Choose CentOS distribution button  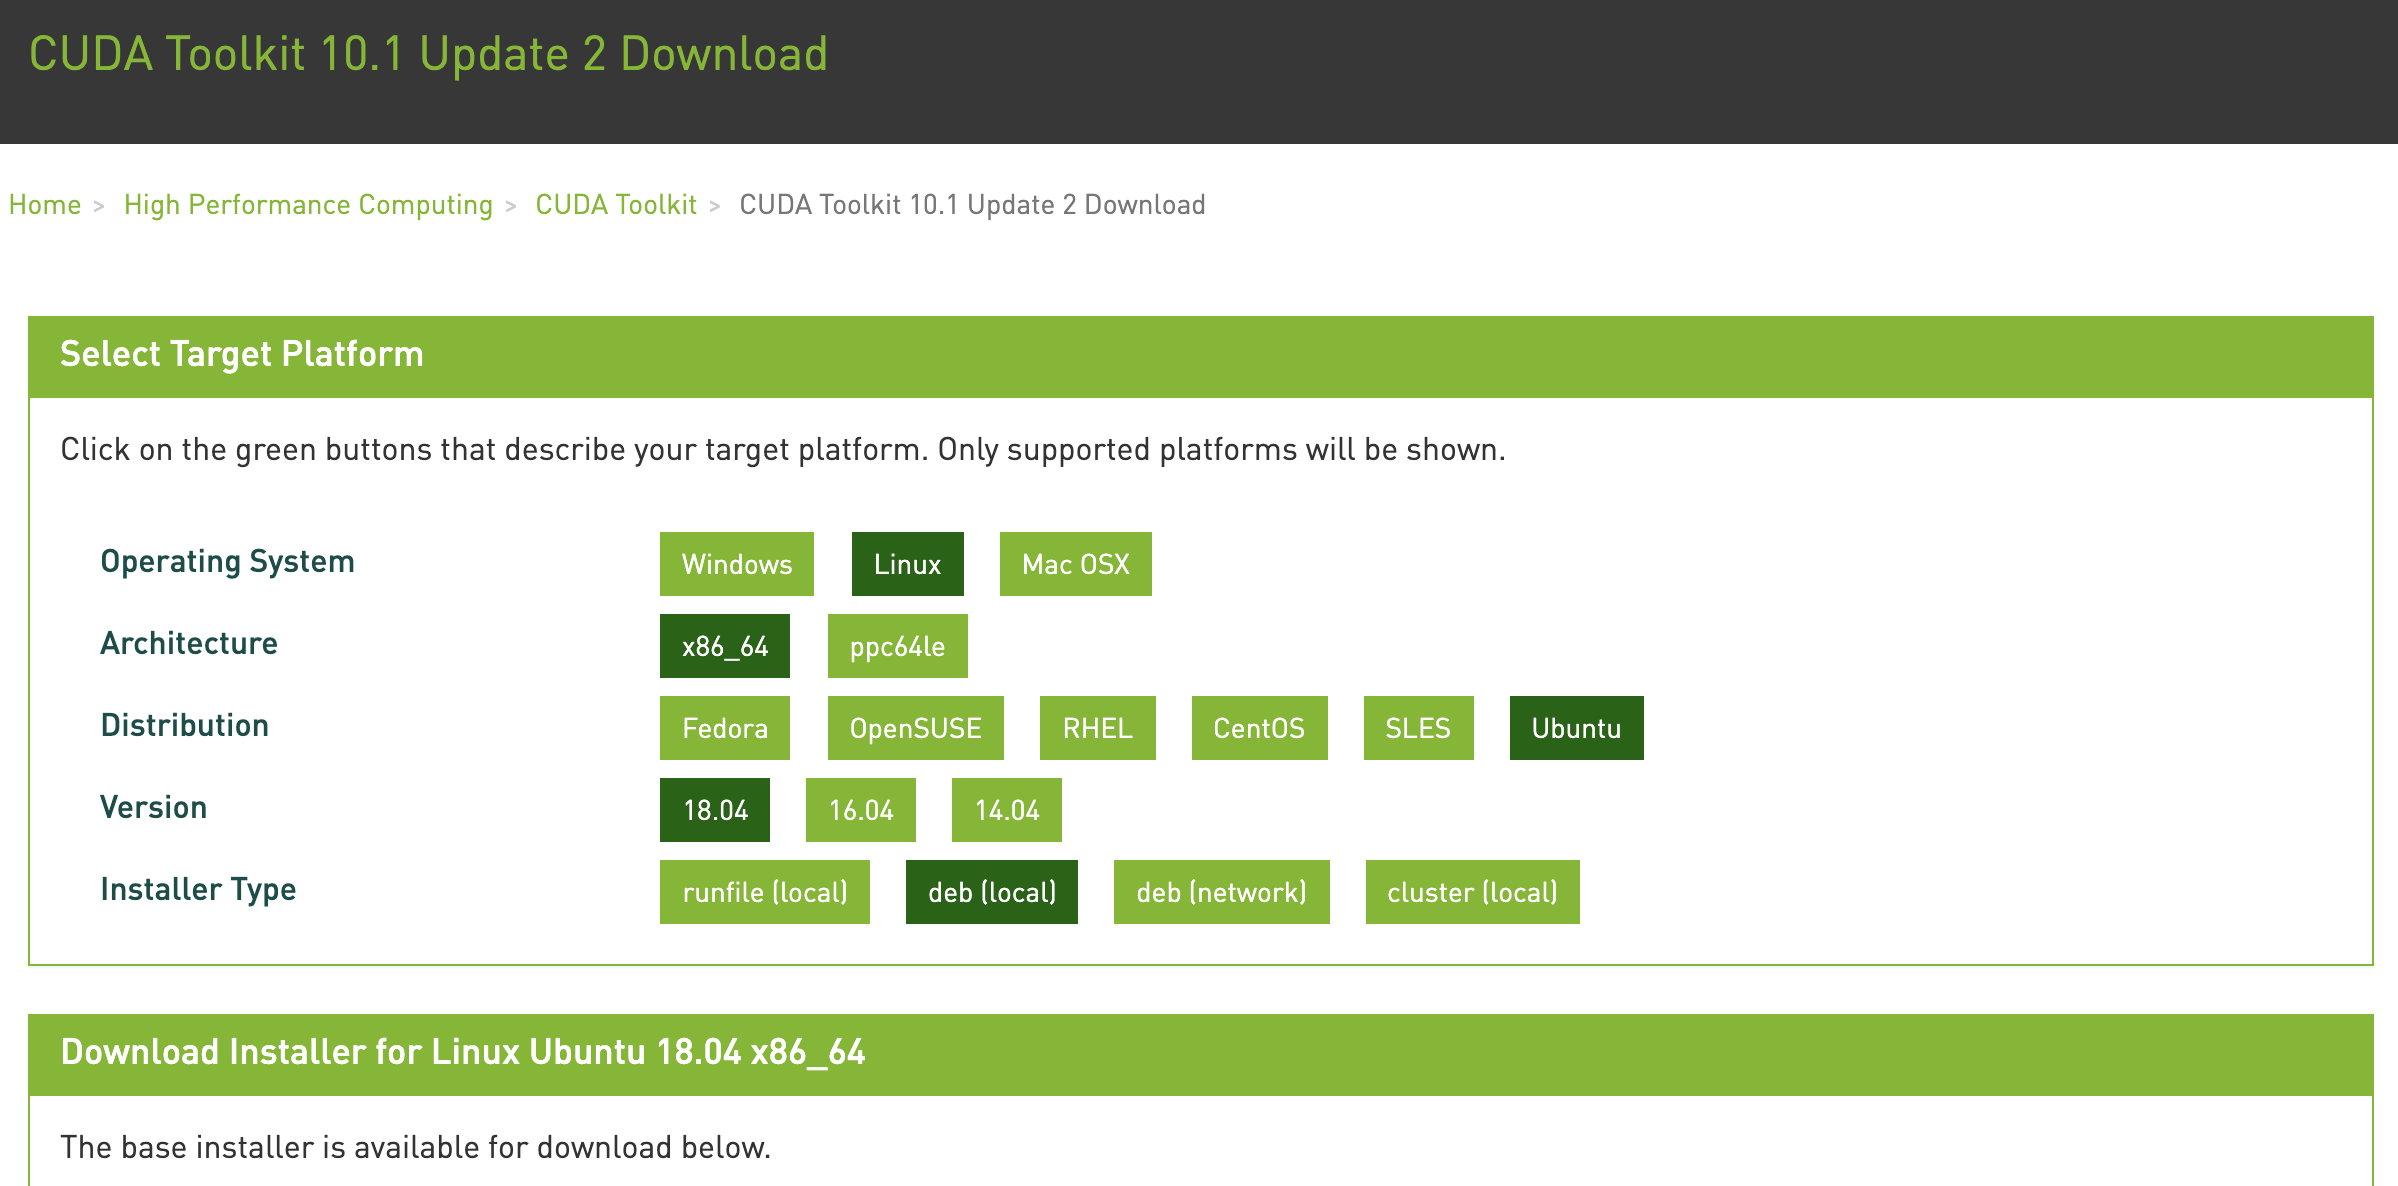pyautogui.click(x=1259, y=728)
